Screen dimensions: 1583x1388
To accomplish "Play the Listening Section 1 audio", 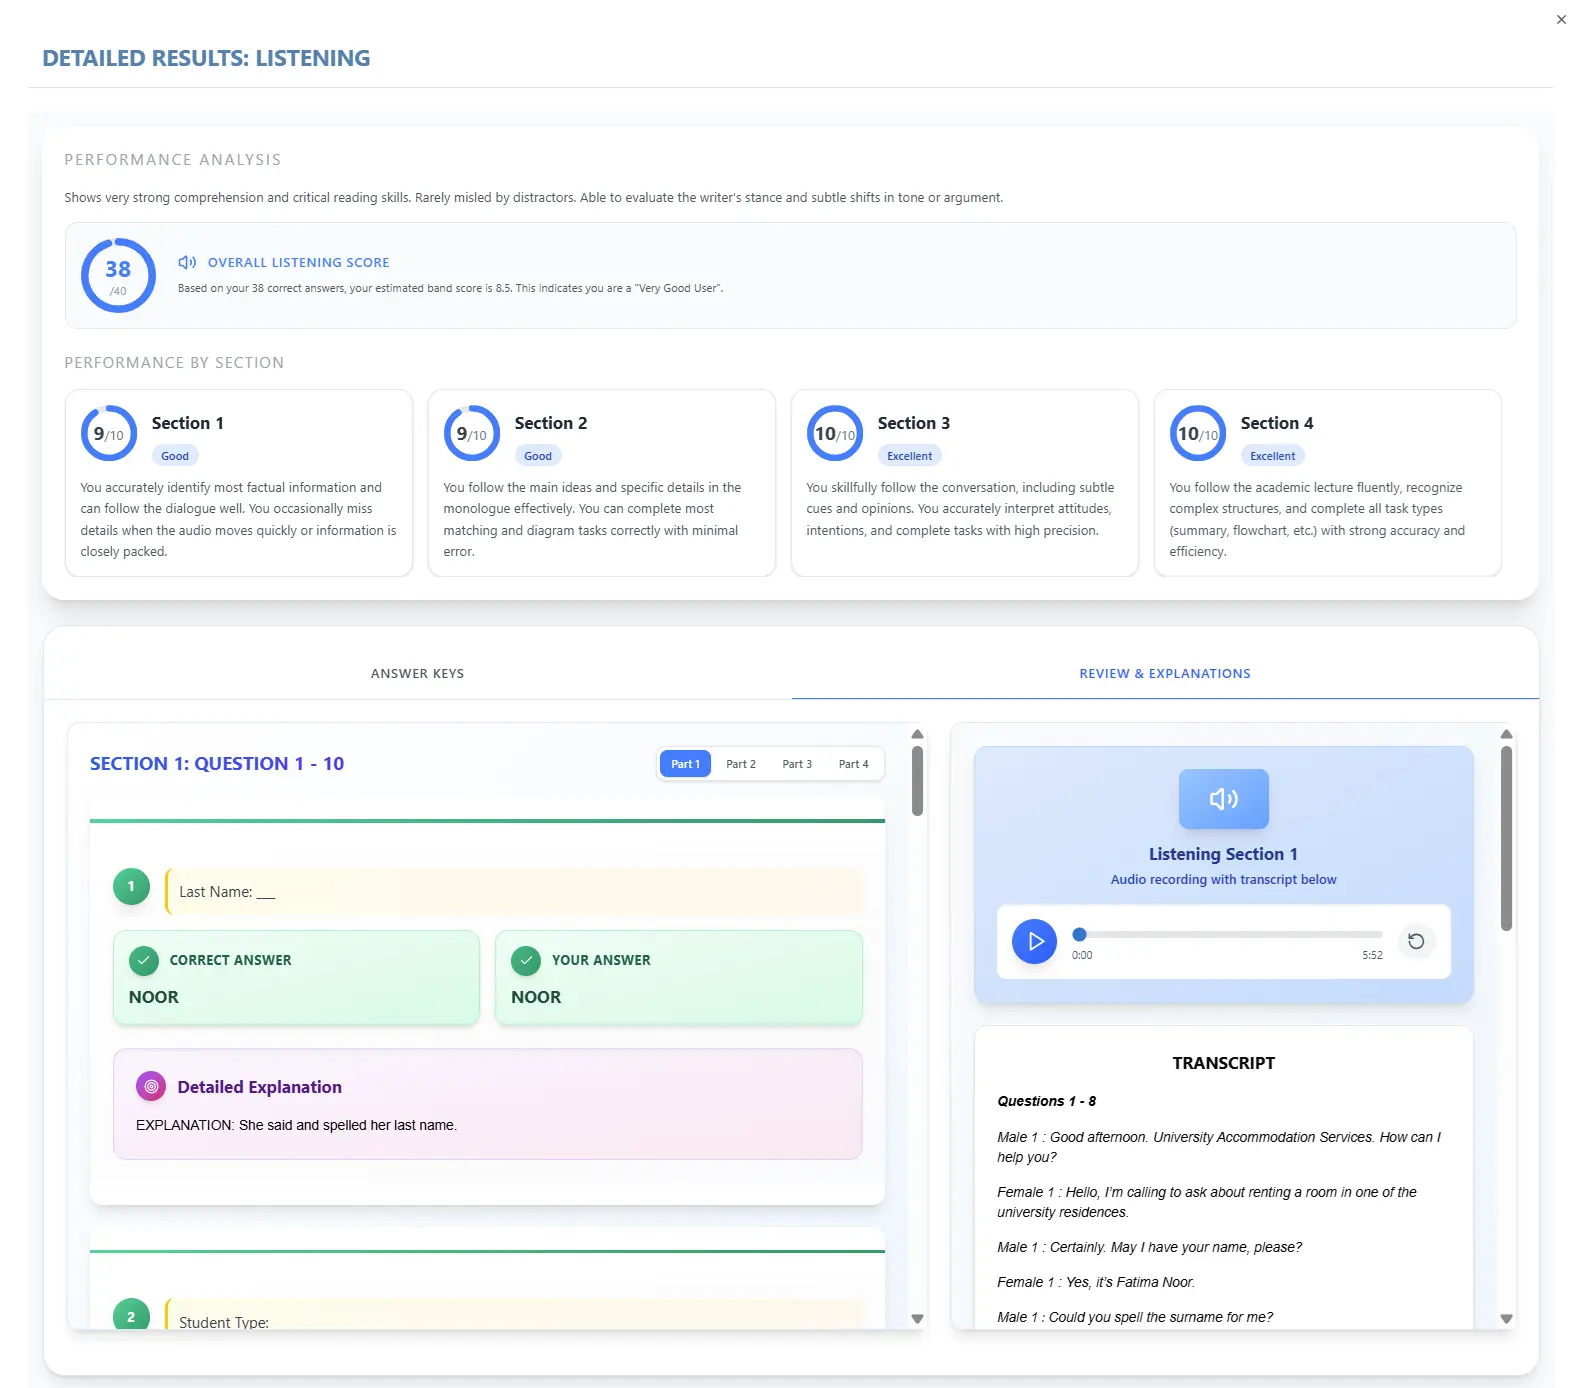I will coord(1034,941).
